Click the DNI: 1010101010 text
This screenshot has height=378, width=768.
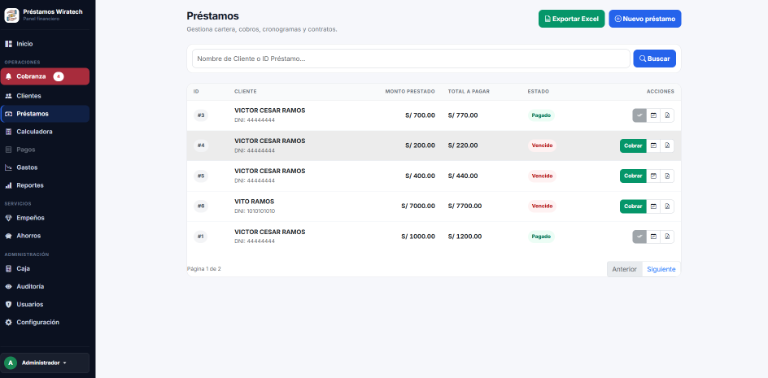point(255,211)
